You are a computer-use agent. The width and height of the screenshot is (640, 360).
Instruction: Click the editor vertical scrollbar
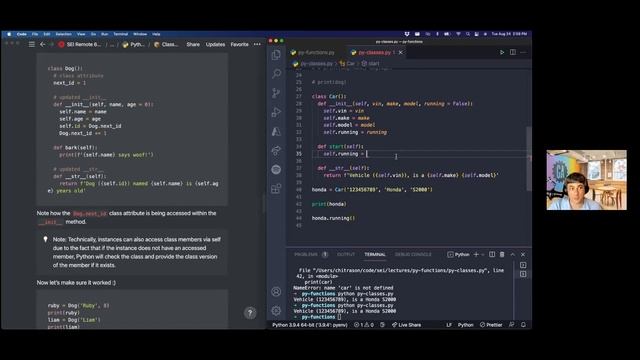tap(529, 158)
